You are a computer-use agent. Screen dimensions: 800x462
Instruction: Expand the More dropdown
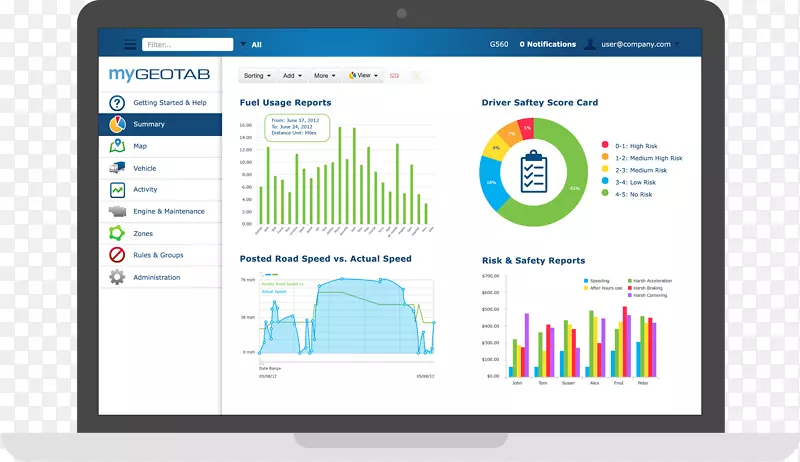click(x=324, y=76)
